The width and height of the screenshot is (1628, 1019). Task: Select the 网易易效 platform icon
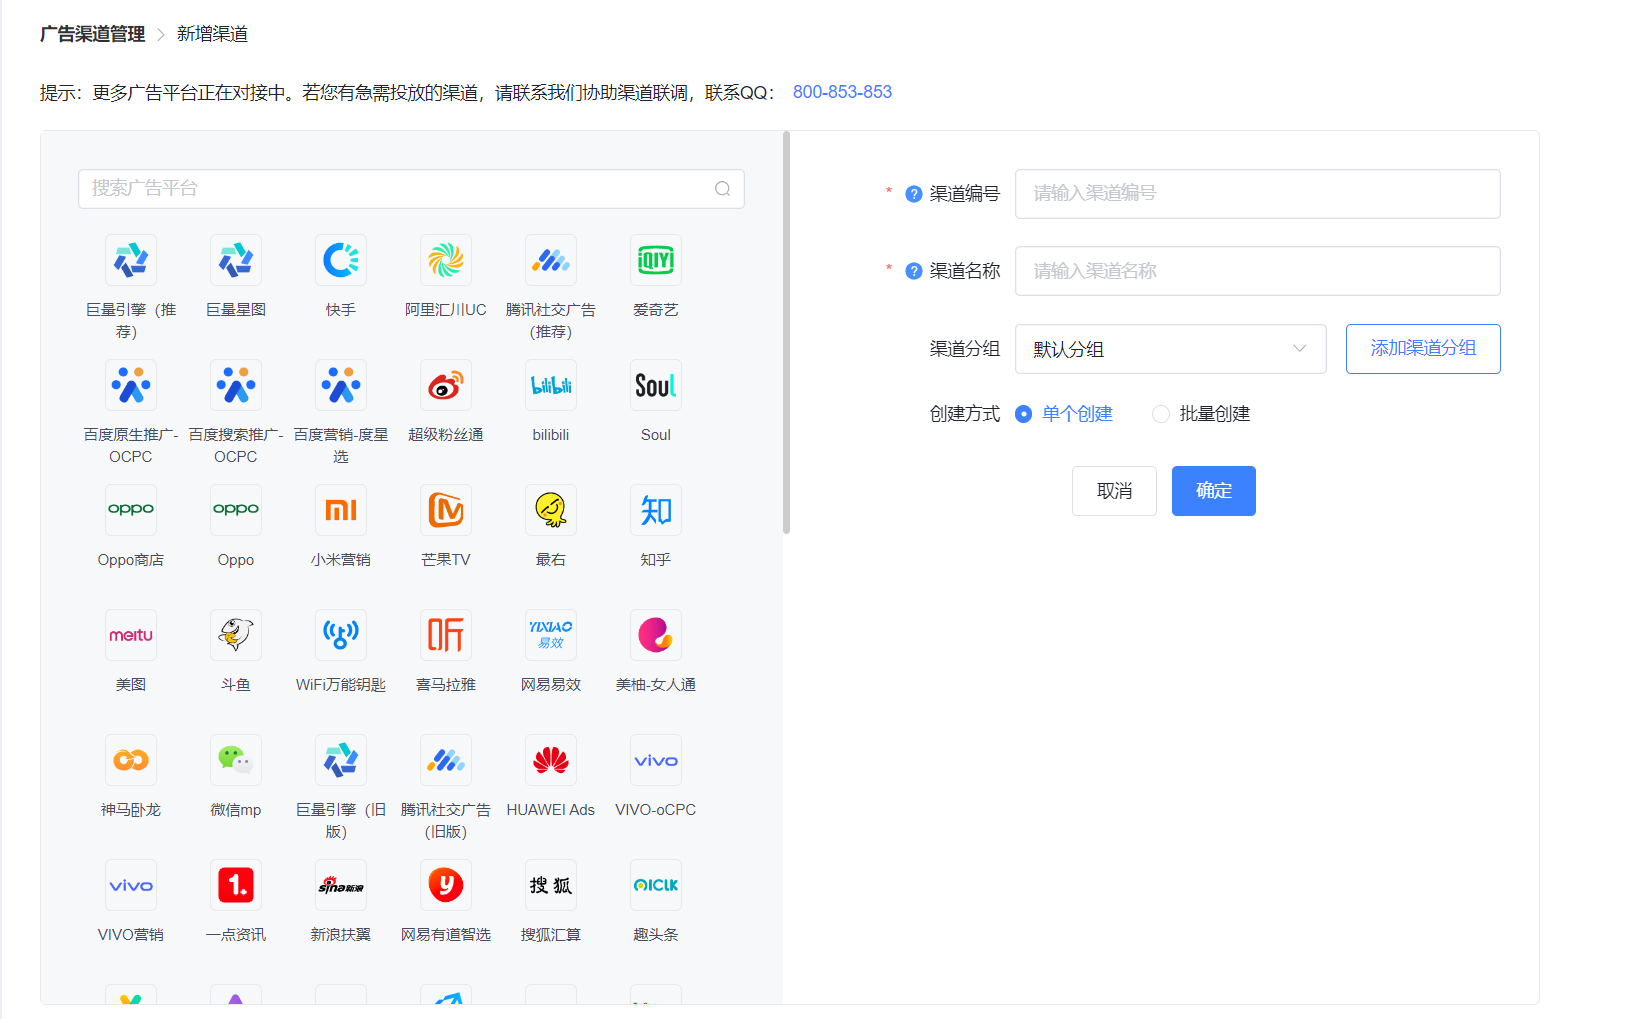(x=551, y=635)
